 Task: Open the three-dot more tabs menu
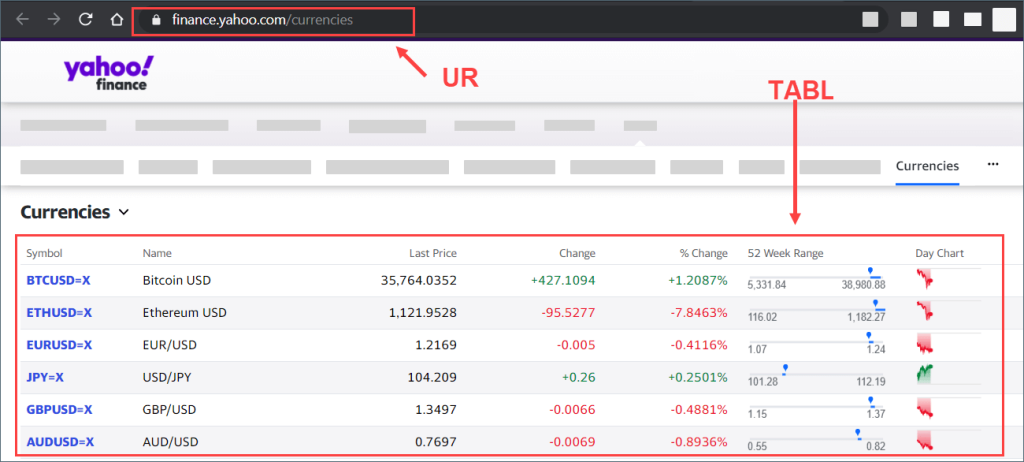click(x=992, y=165)
